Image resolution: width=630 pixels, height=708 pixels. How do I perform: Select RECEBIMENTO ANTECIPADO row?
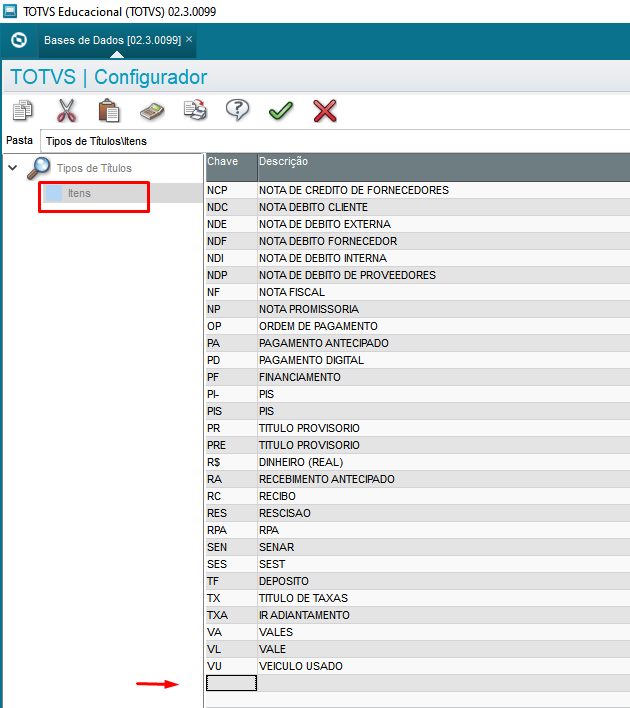click(x=418, y=480)
